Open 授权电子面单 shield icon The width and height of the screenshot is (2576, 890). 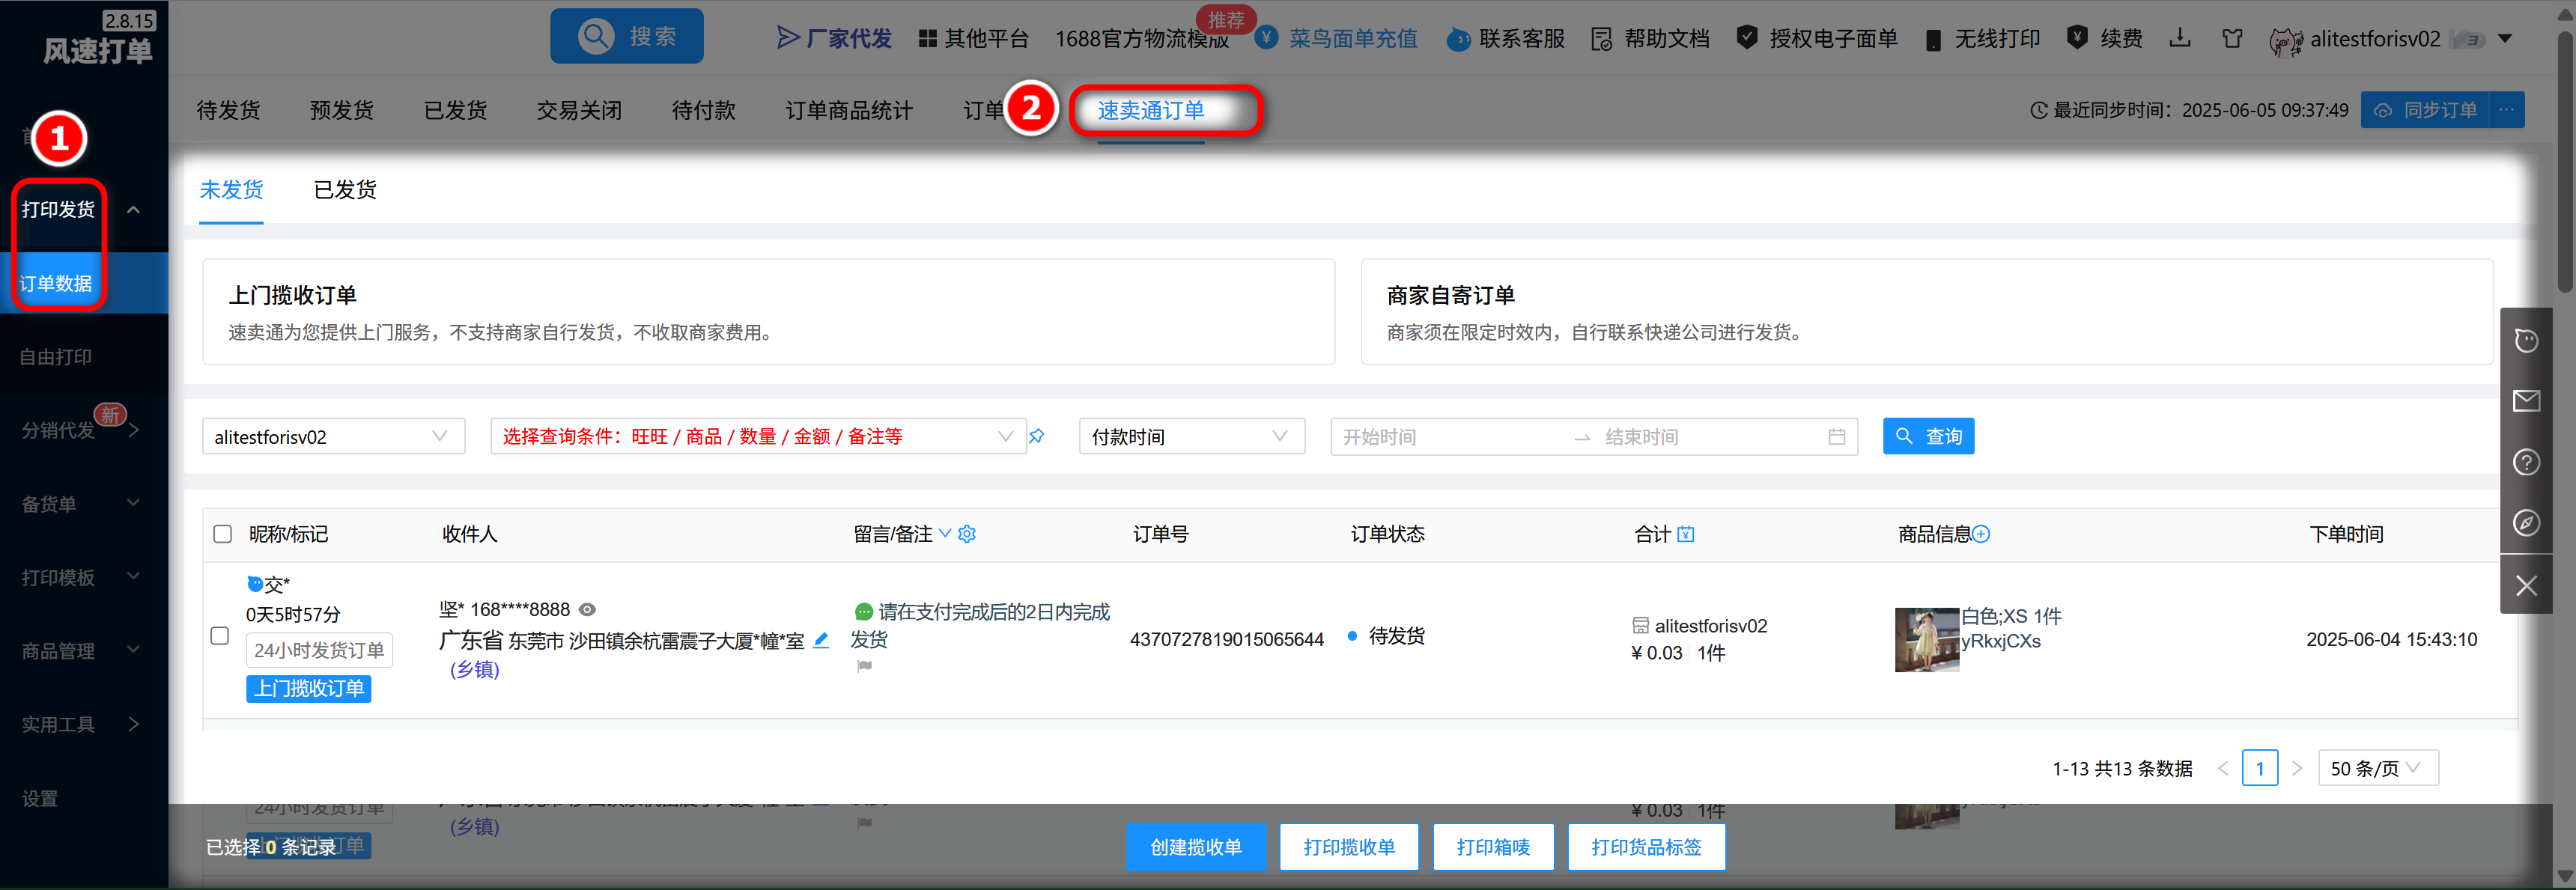[1747, 38]
